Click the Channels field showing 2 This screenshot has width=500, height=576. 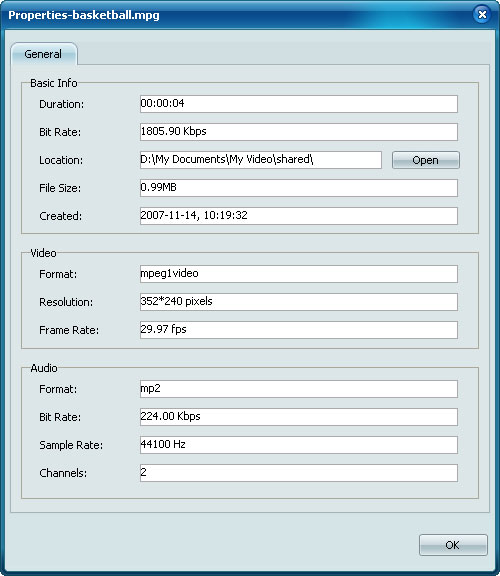point(299,473)
